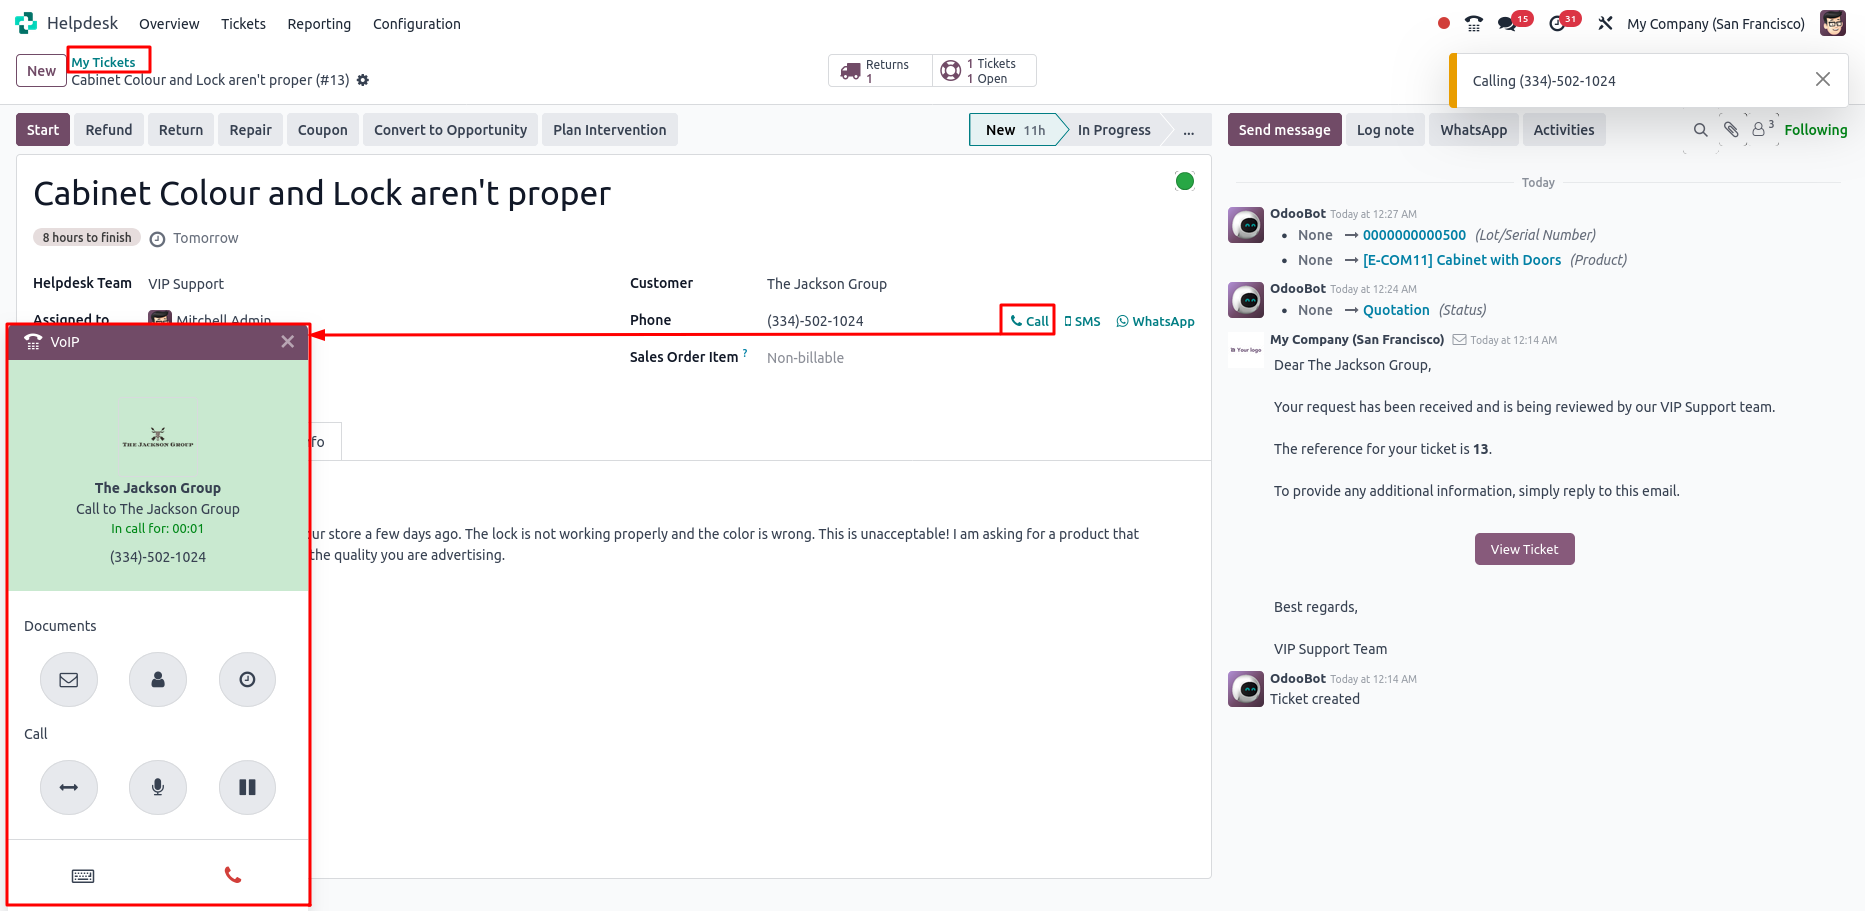Transfer the call using arrows icon
The image size is (1865, 911).
click(x=69, y=787)
